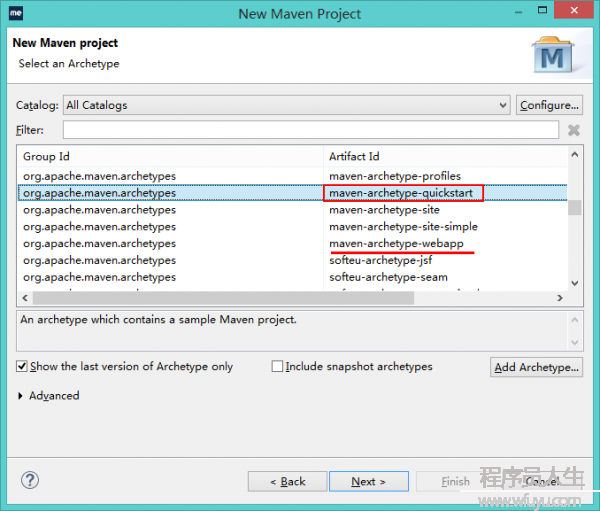The image size is (600, 511).
Task: Select the maven-archetype-site-simple row
Action: [x=293, y=227]
